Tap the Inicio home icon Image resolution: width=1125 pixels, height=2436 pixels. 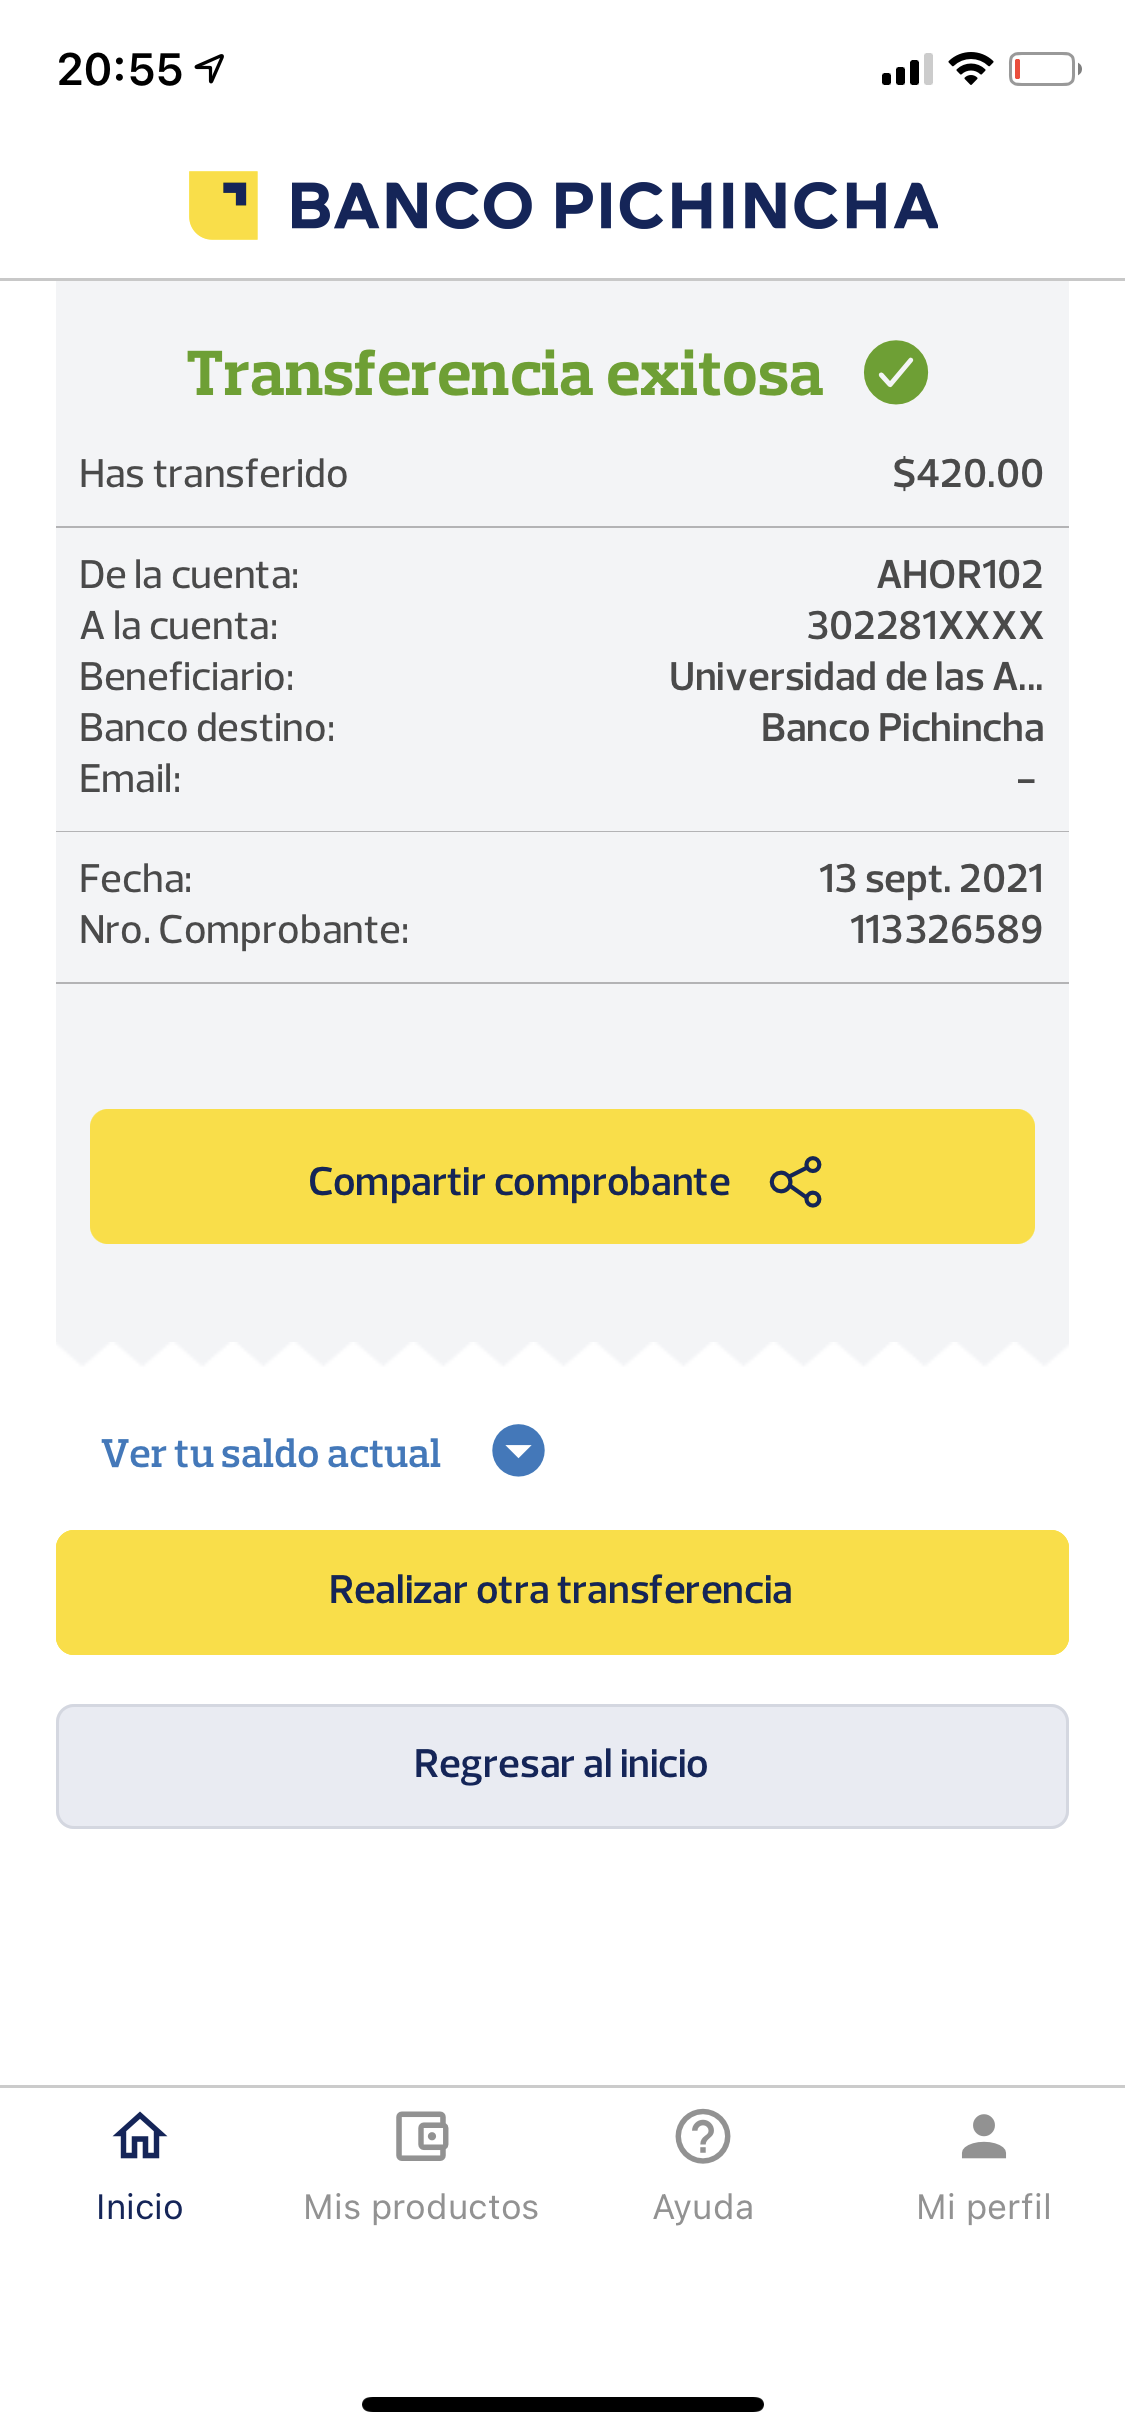139,2137
